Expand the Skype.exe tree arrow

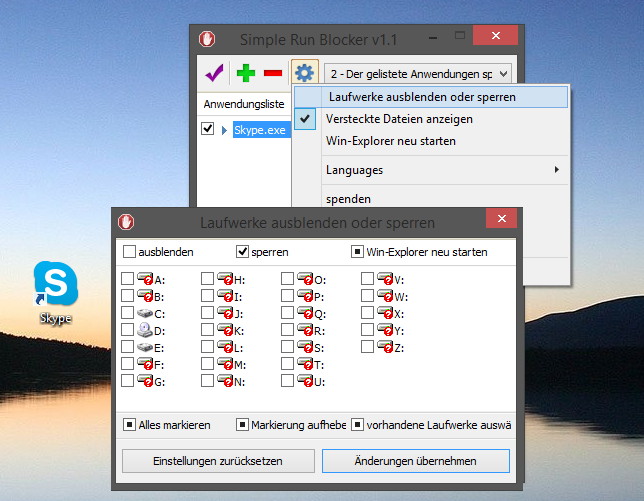[x=224, y=130]
